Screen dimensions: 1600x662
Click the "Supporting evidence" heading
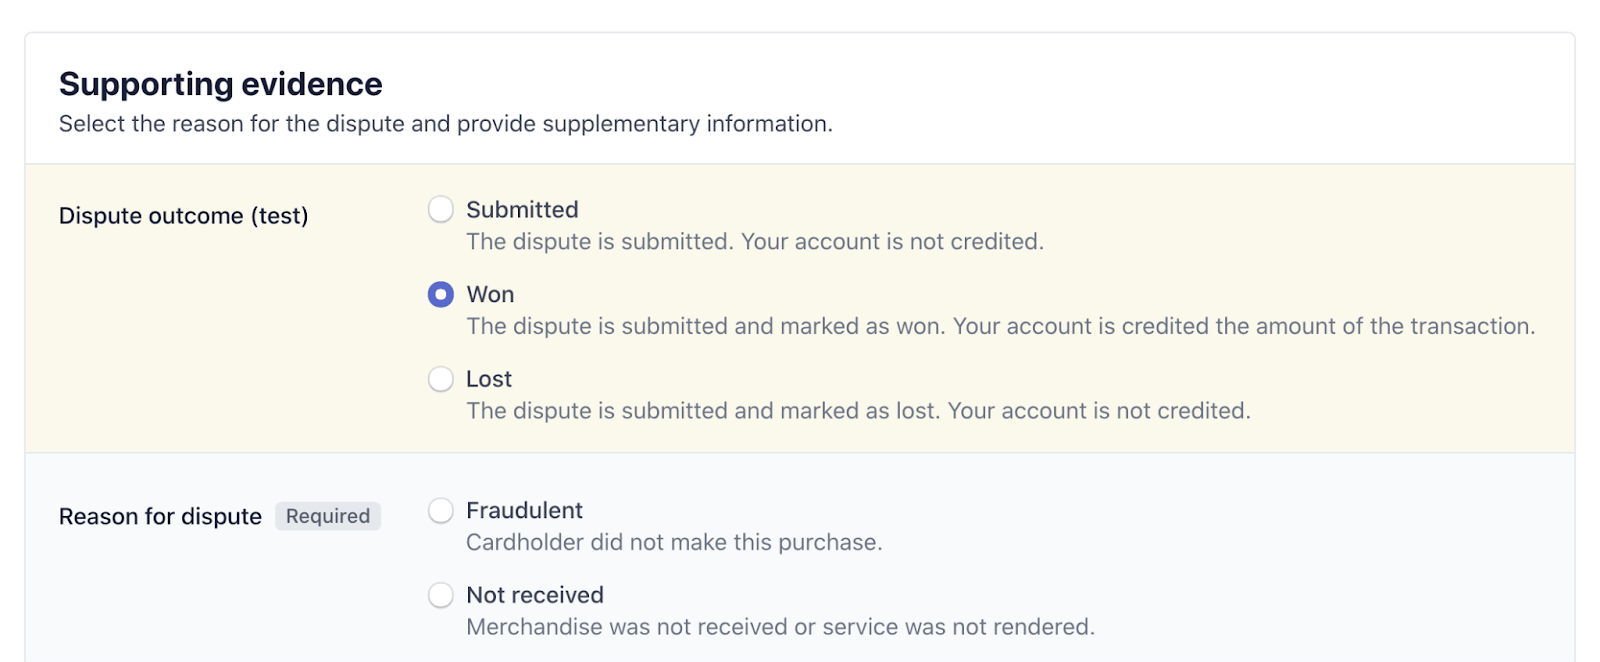(x=220, y=84)
